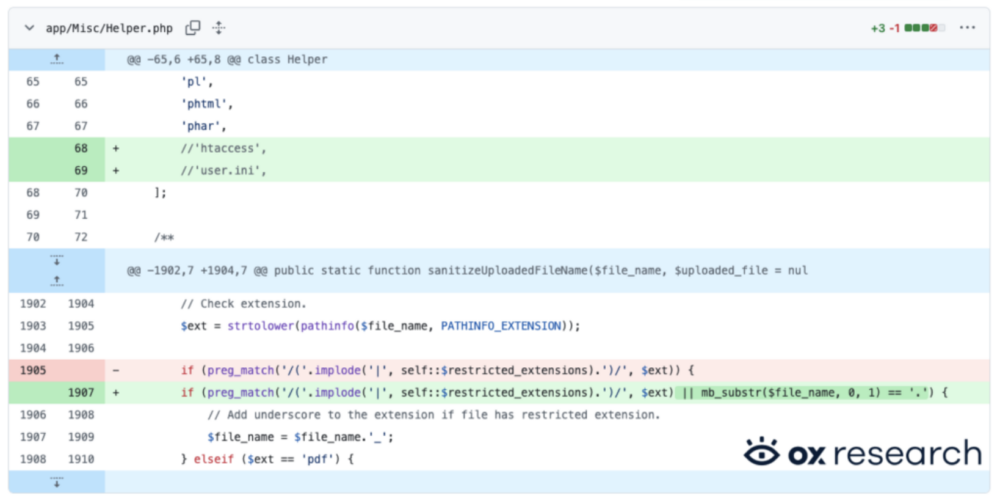Click the added //'user.ini' code line
Screen dimensions: 1000x501
pyautogui.click(x=224, y=170)
